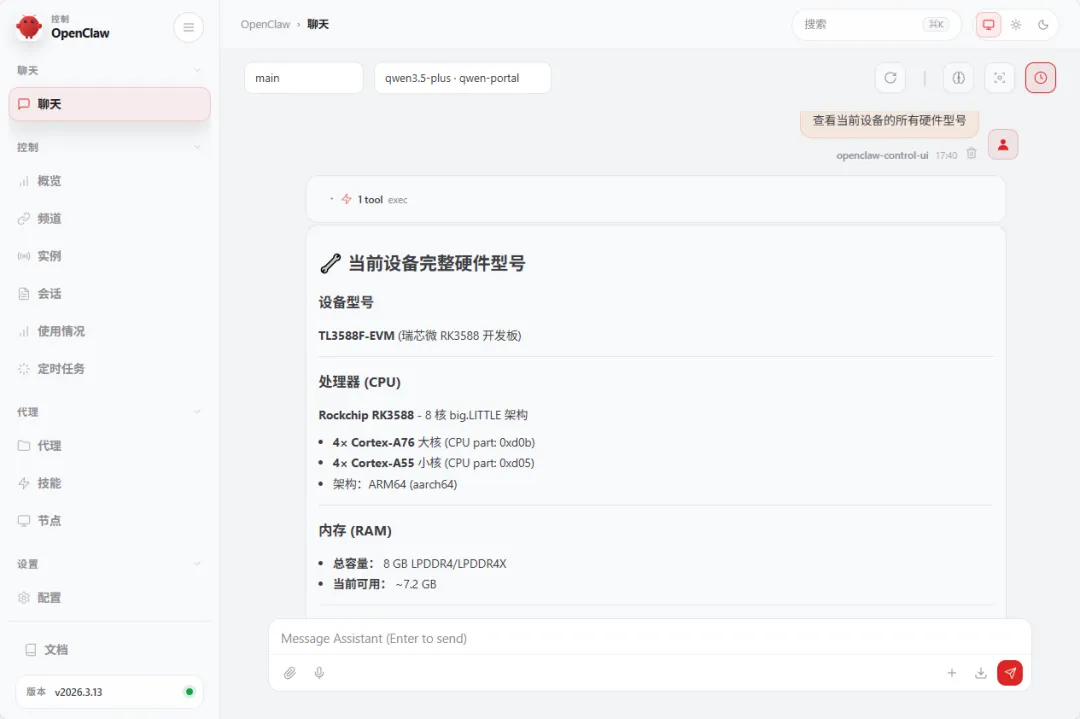Image resolution: width=1080 pixels, height=719 pixels.
Task: Click the 聊天 breadcrumb label in the header
Action: tap(318, 24)
